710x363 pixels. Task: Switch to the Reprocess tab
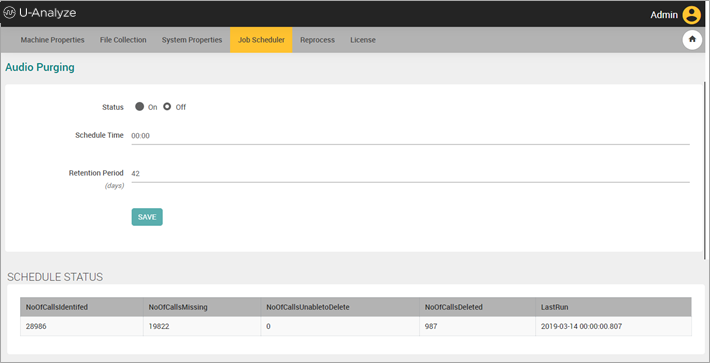[x=317, y=40]
